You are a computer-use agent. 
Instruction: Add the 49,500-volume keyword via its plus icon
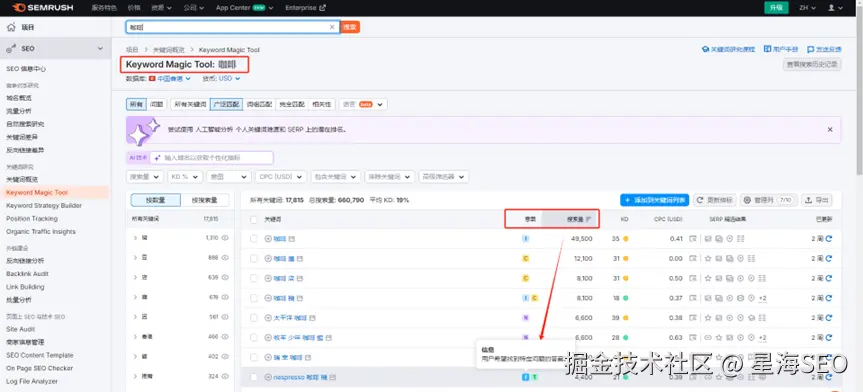[x=268, y=239]
